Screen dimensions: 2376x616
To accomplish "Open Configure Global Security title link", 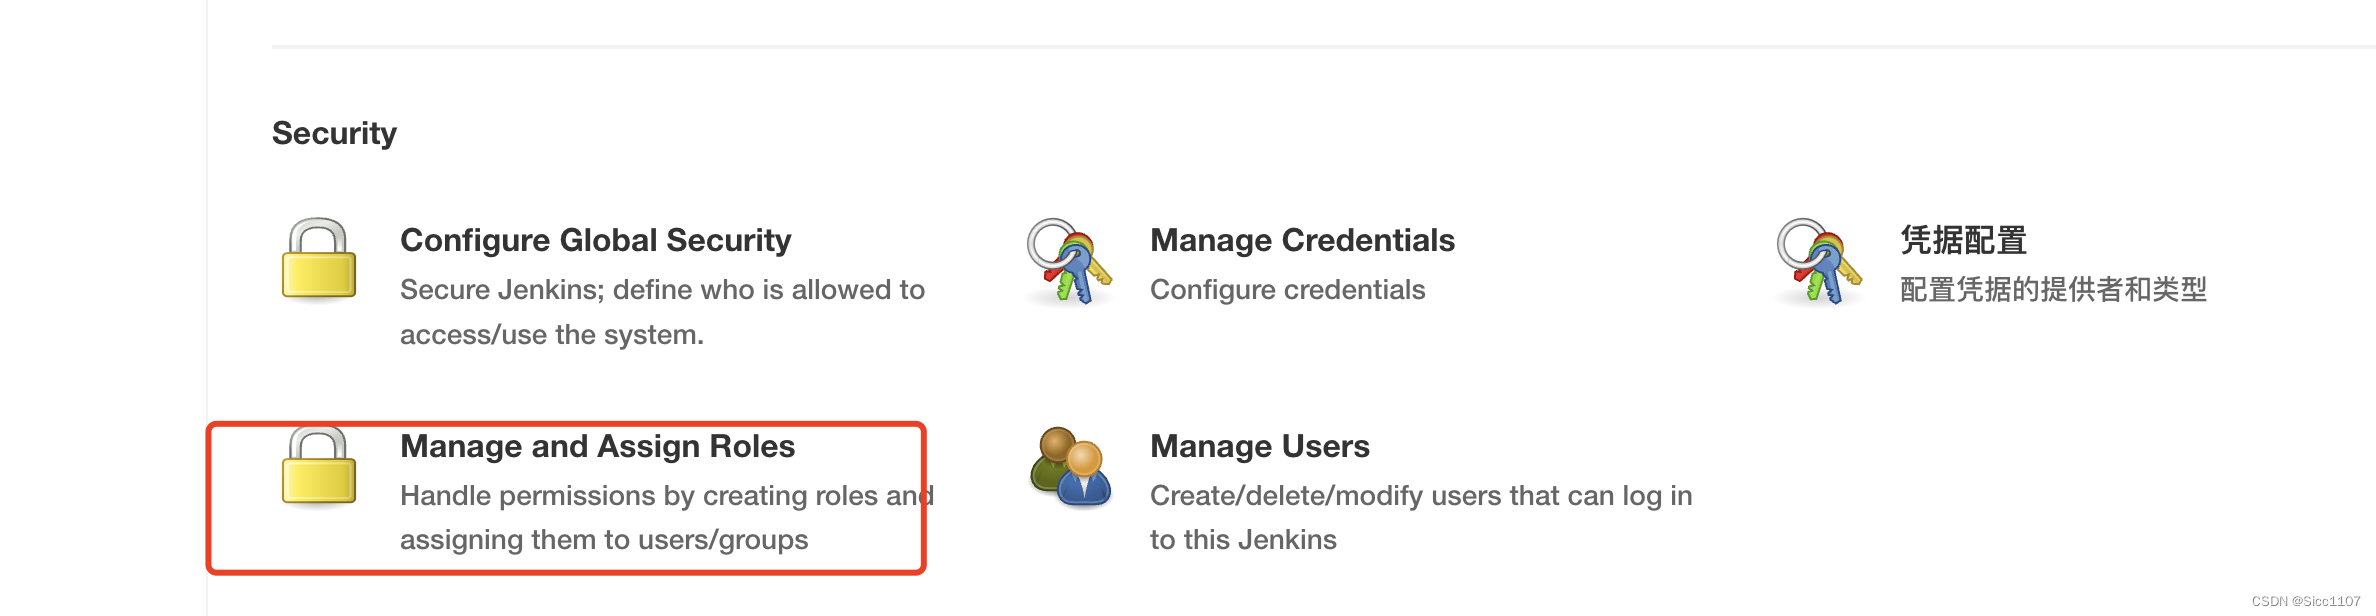I will pyautogui.click(x=595, y=240).
